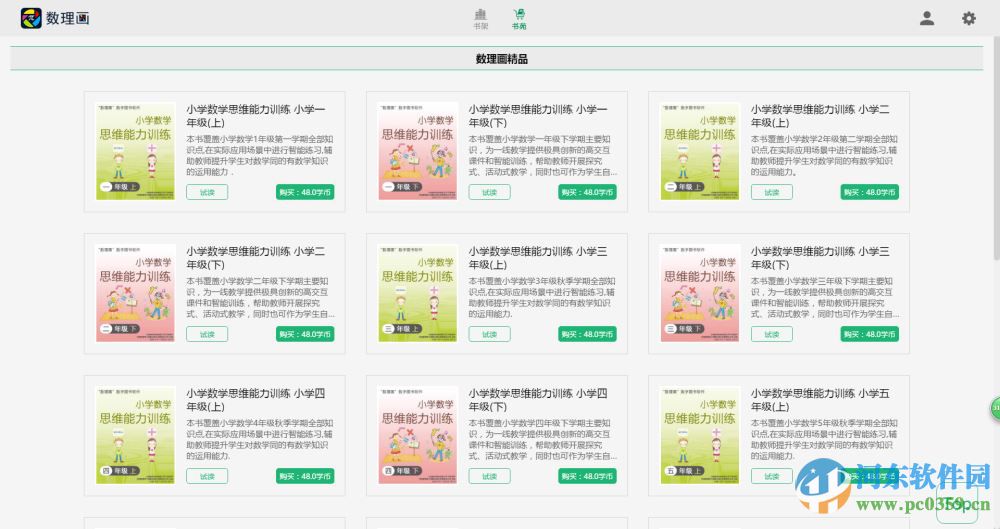Click the 数理画精品 section header
1000x529 pixels.
496,59
